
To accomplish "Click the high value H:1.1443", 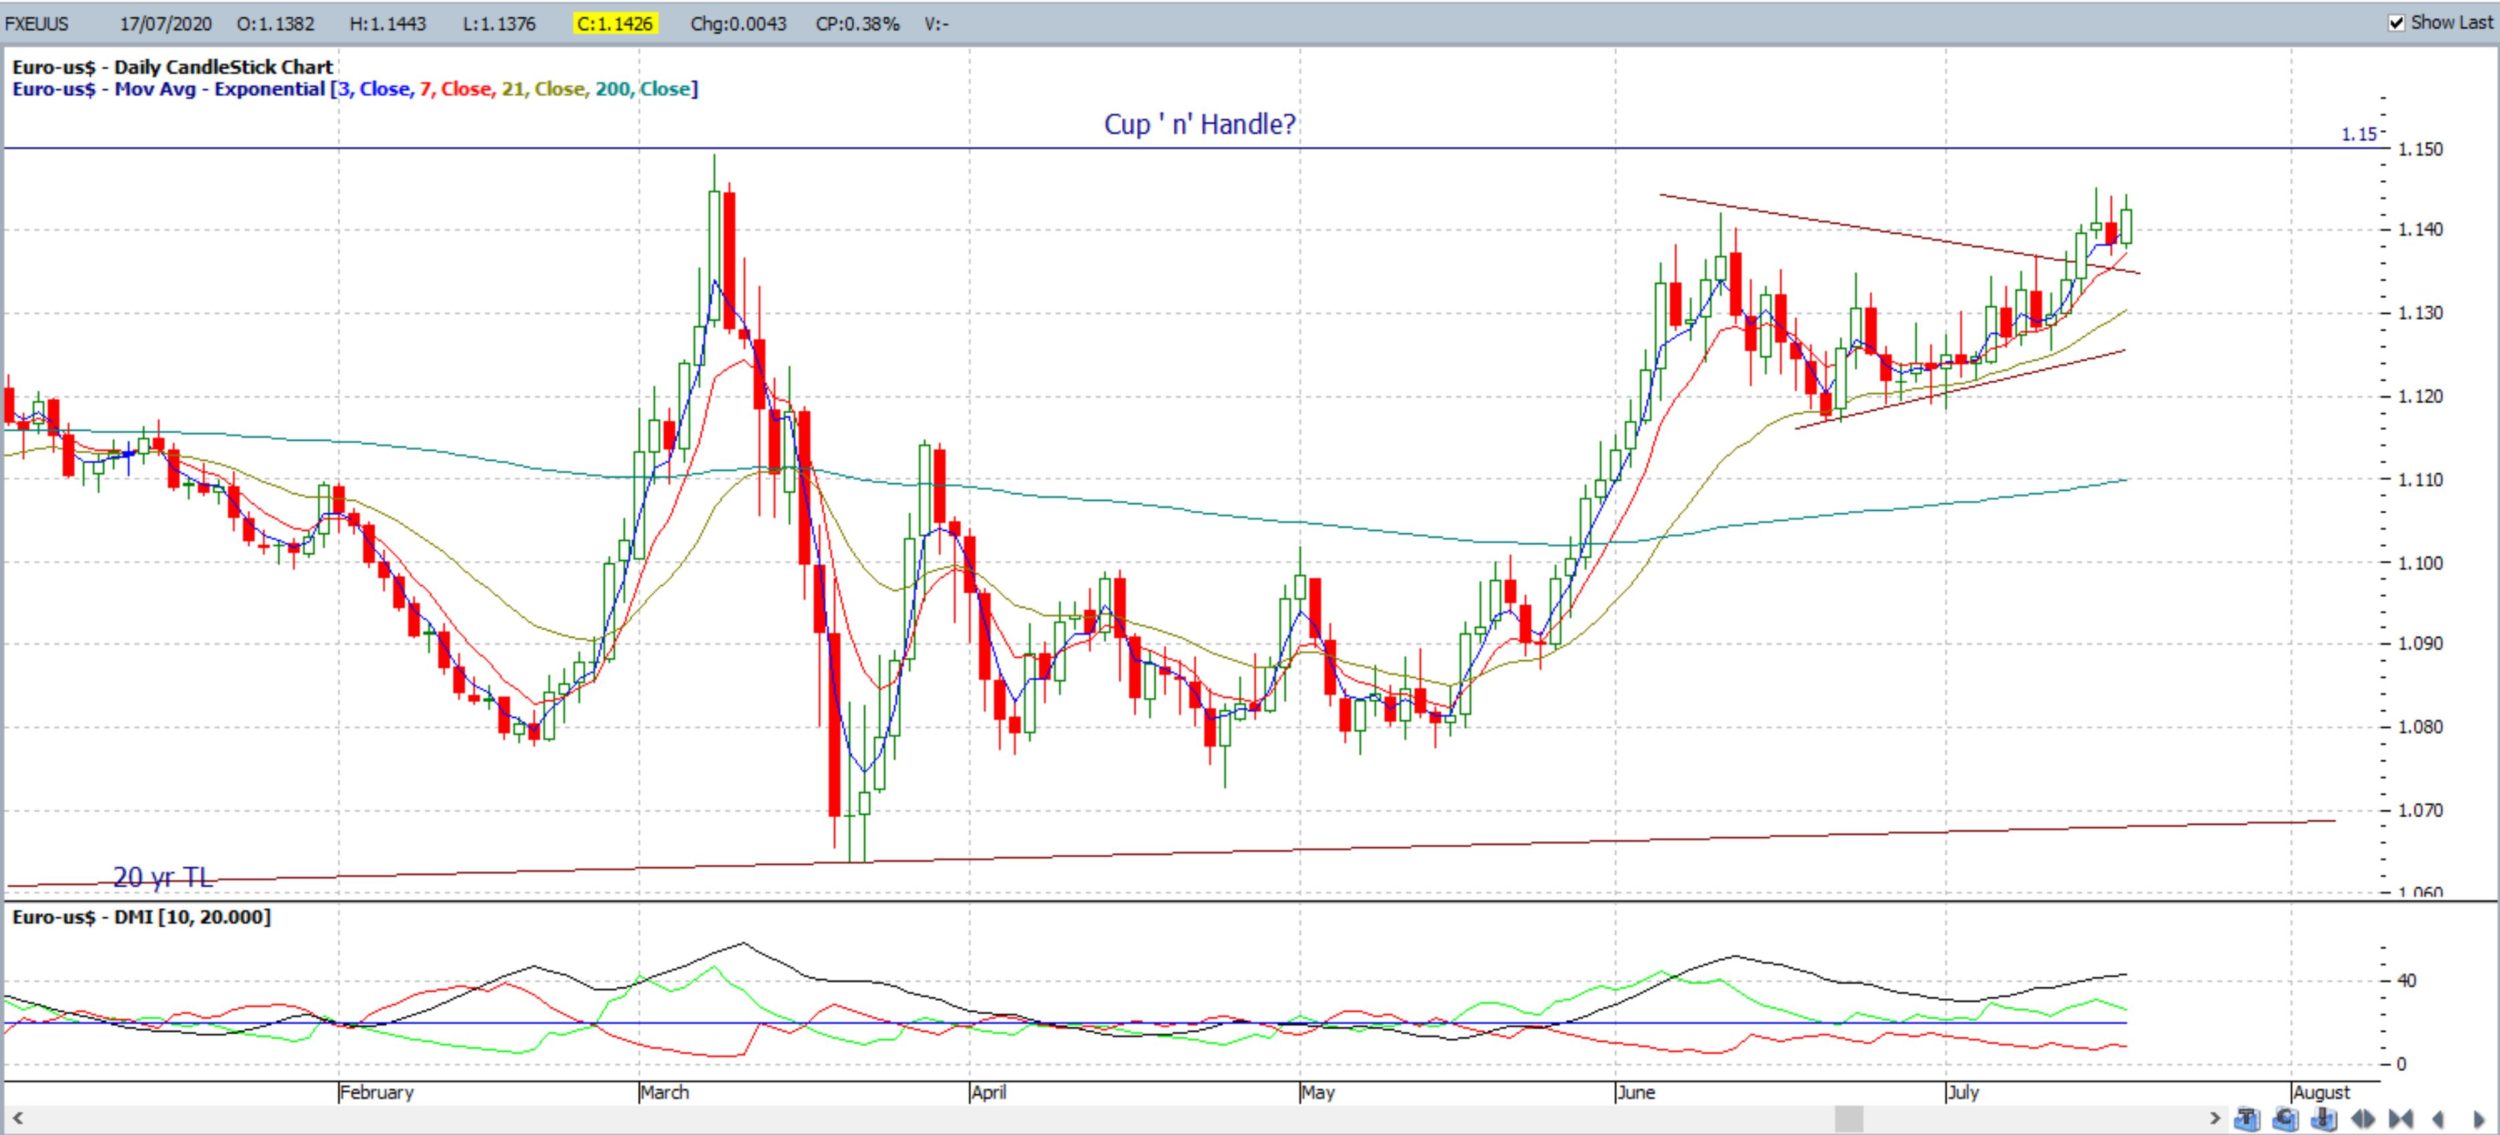I will pos(387,23).
